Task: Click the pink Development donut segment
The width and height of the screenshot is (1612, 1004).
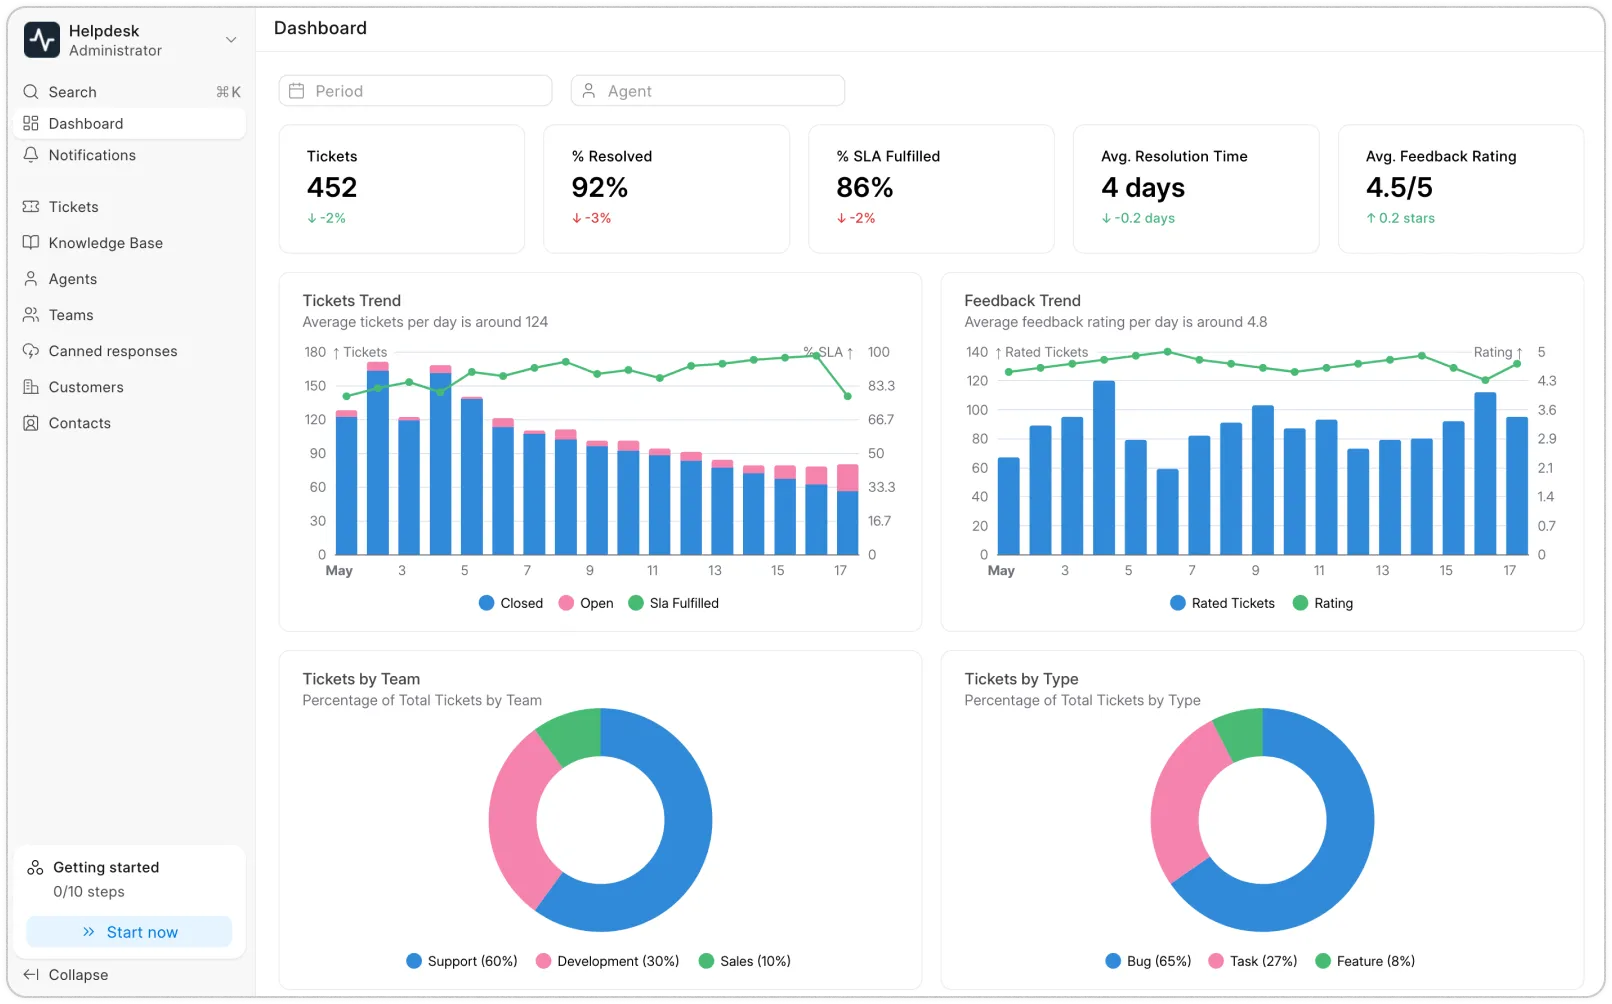Action: (x=512, y=820)
